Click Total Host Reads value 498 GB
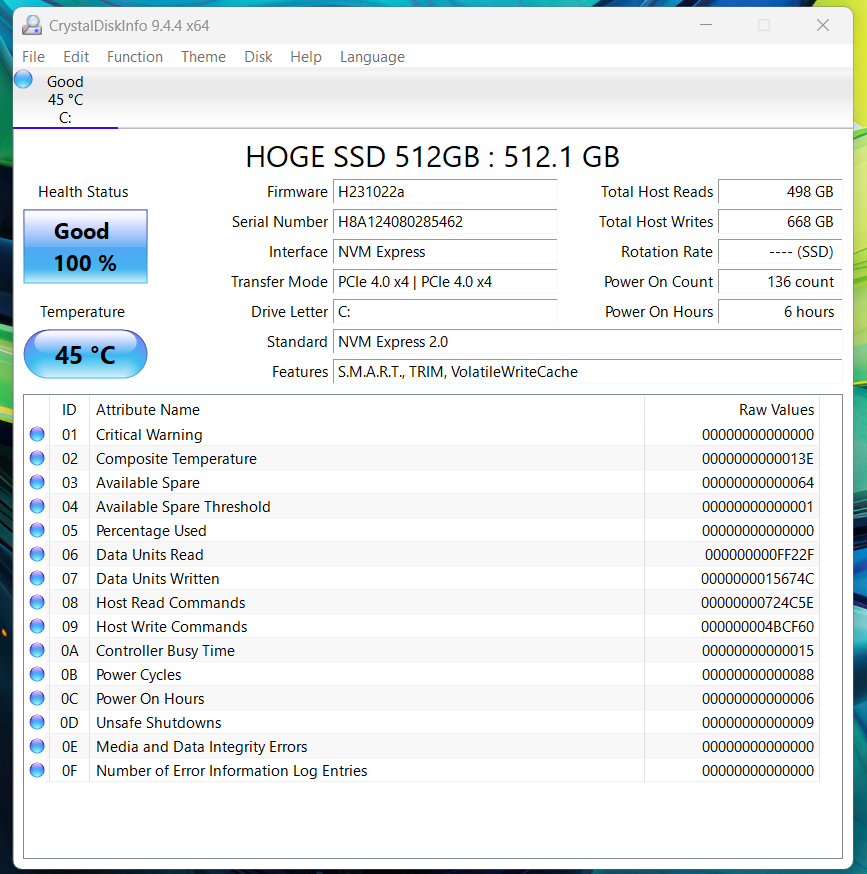Screen dimensions: 867x874 click(x=780, y=192)
